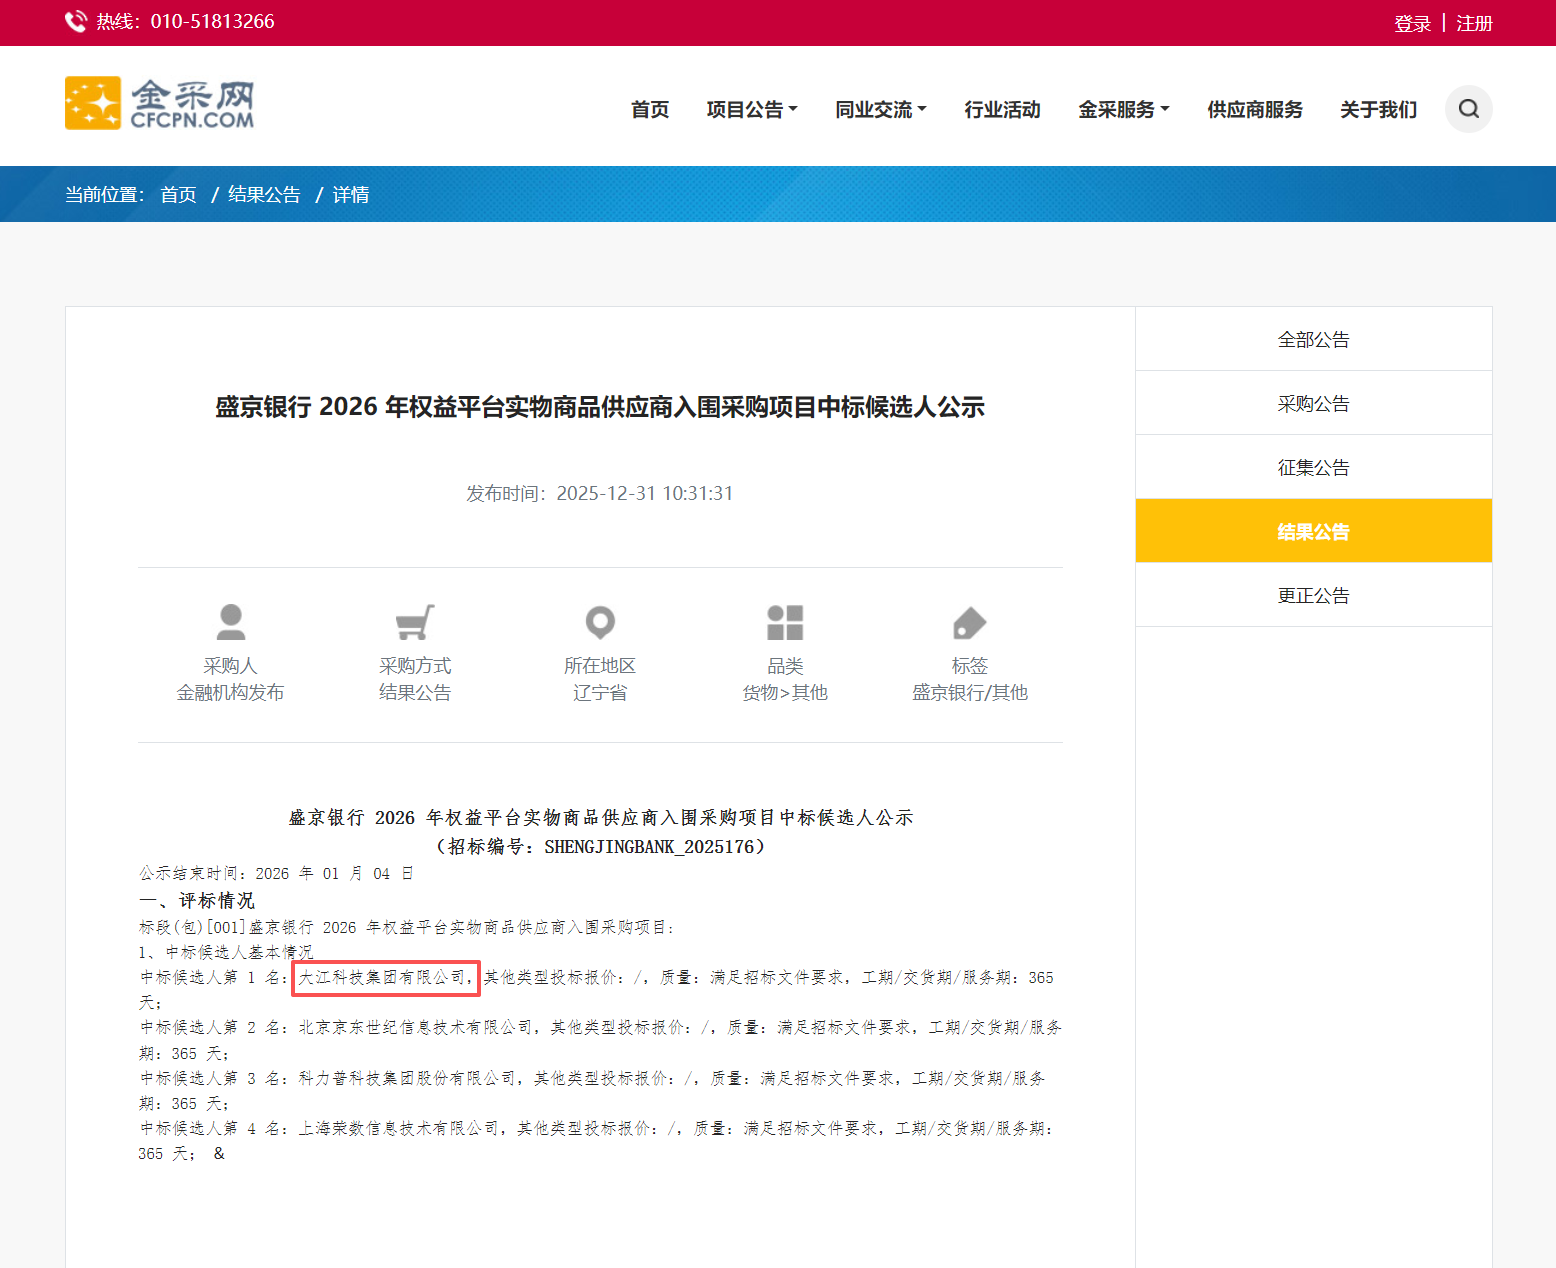
Task: Expand the 项目公告 dropdown menu
Action: click(751, 109)
